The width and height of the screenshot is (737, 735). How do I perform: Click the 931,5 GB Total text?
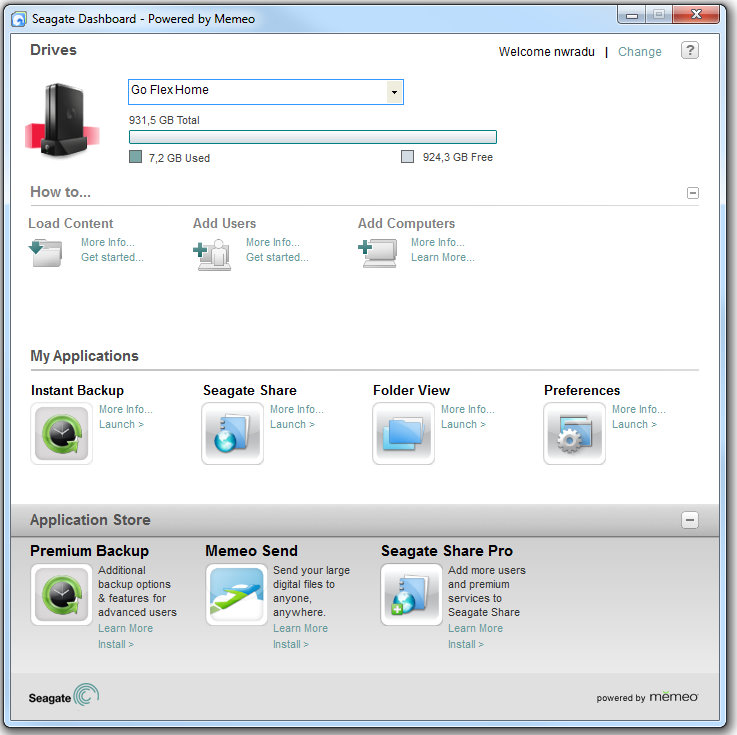point(165,120)
